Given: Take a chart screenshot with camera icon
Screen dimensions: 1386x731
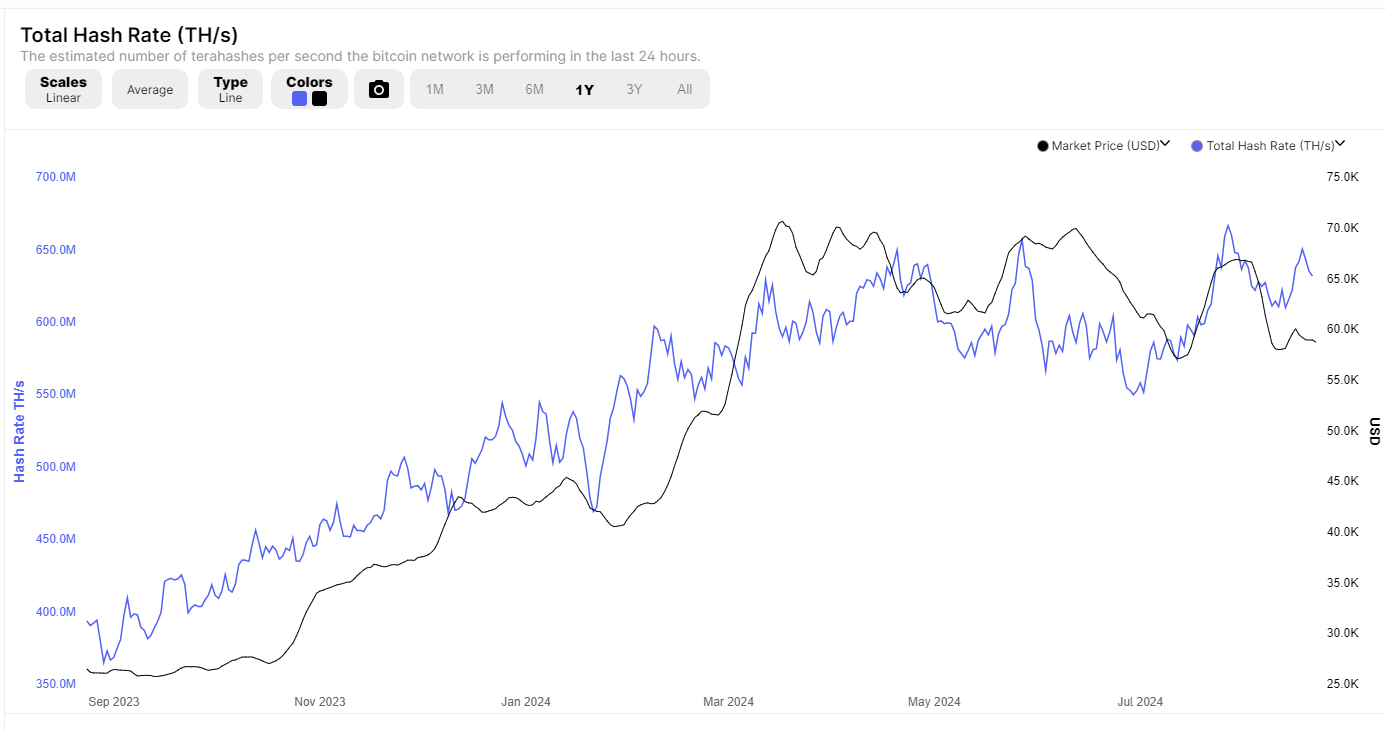Looking at the screenshot, I should (x=379, y=89).
